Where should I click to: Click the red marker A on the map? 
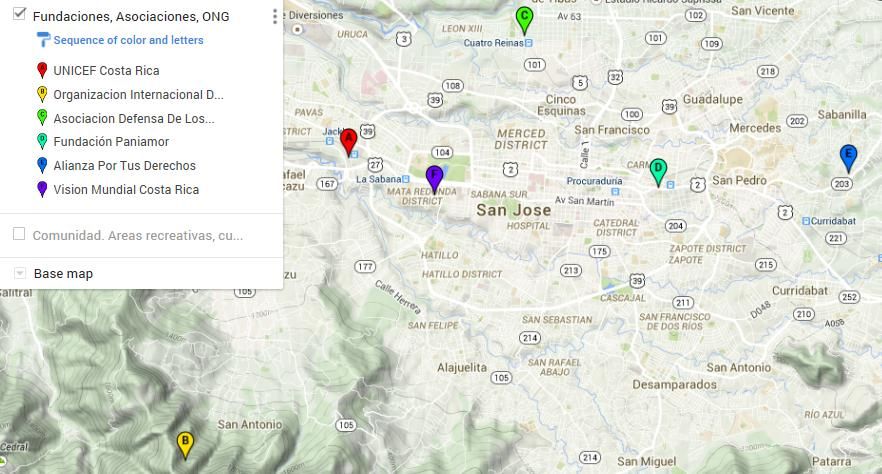(x=348, y=141)
